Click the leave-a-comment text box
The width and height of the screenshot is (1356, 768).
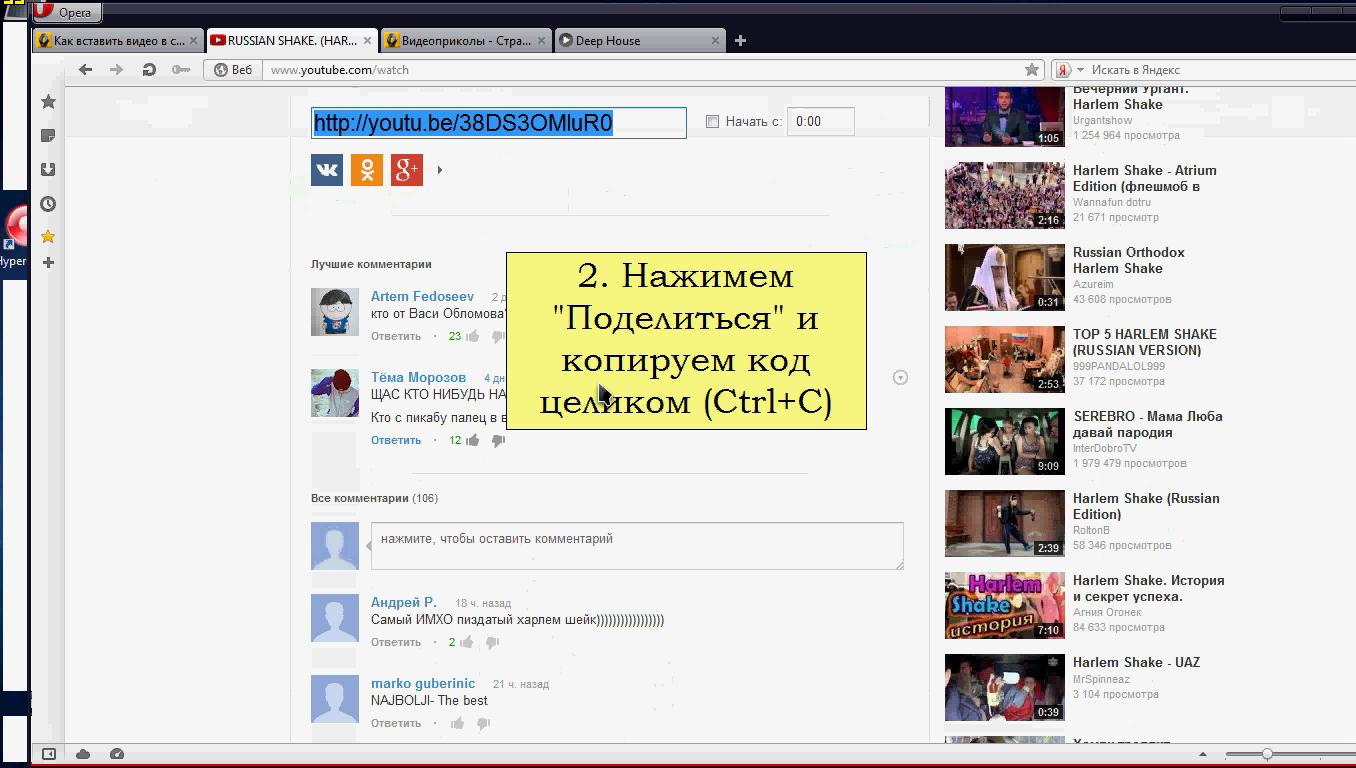(x=637, y=546)
